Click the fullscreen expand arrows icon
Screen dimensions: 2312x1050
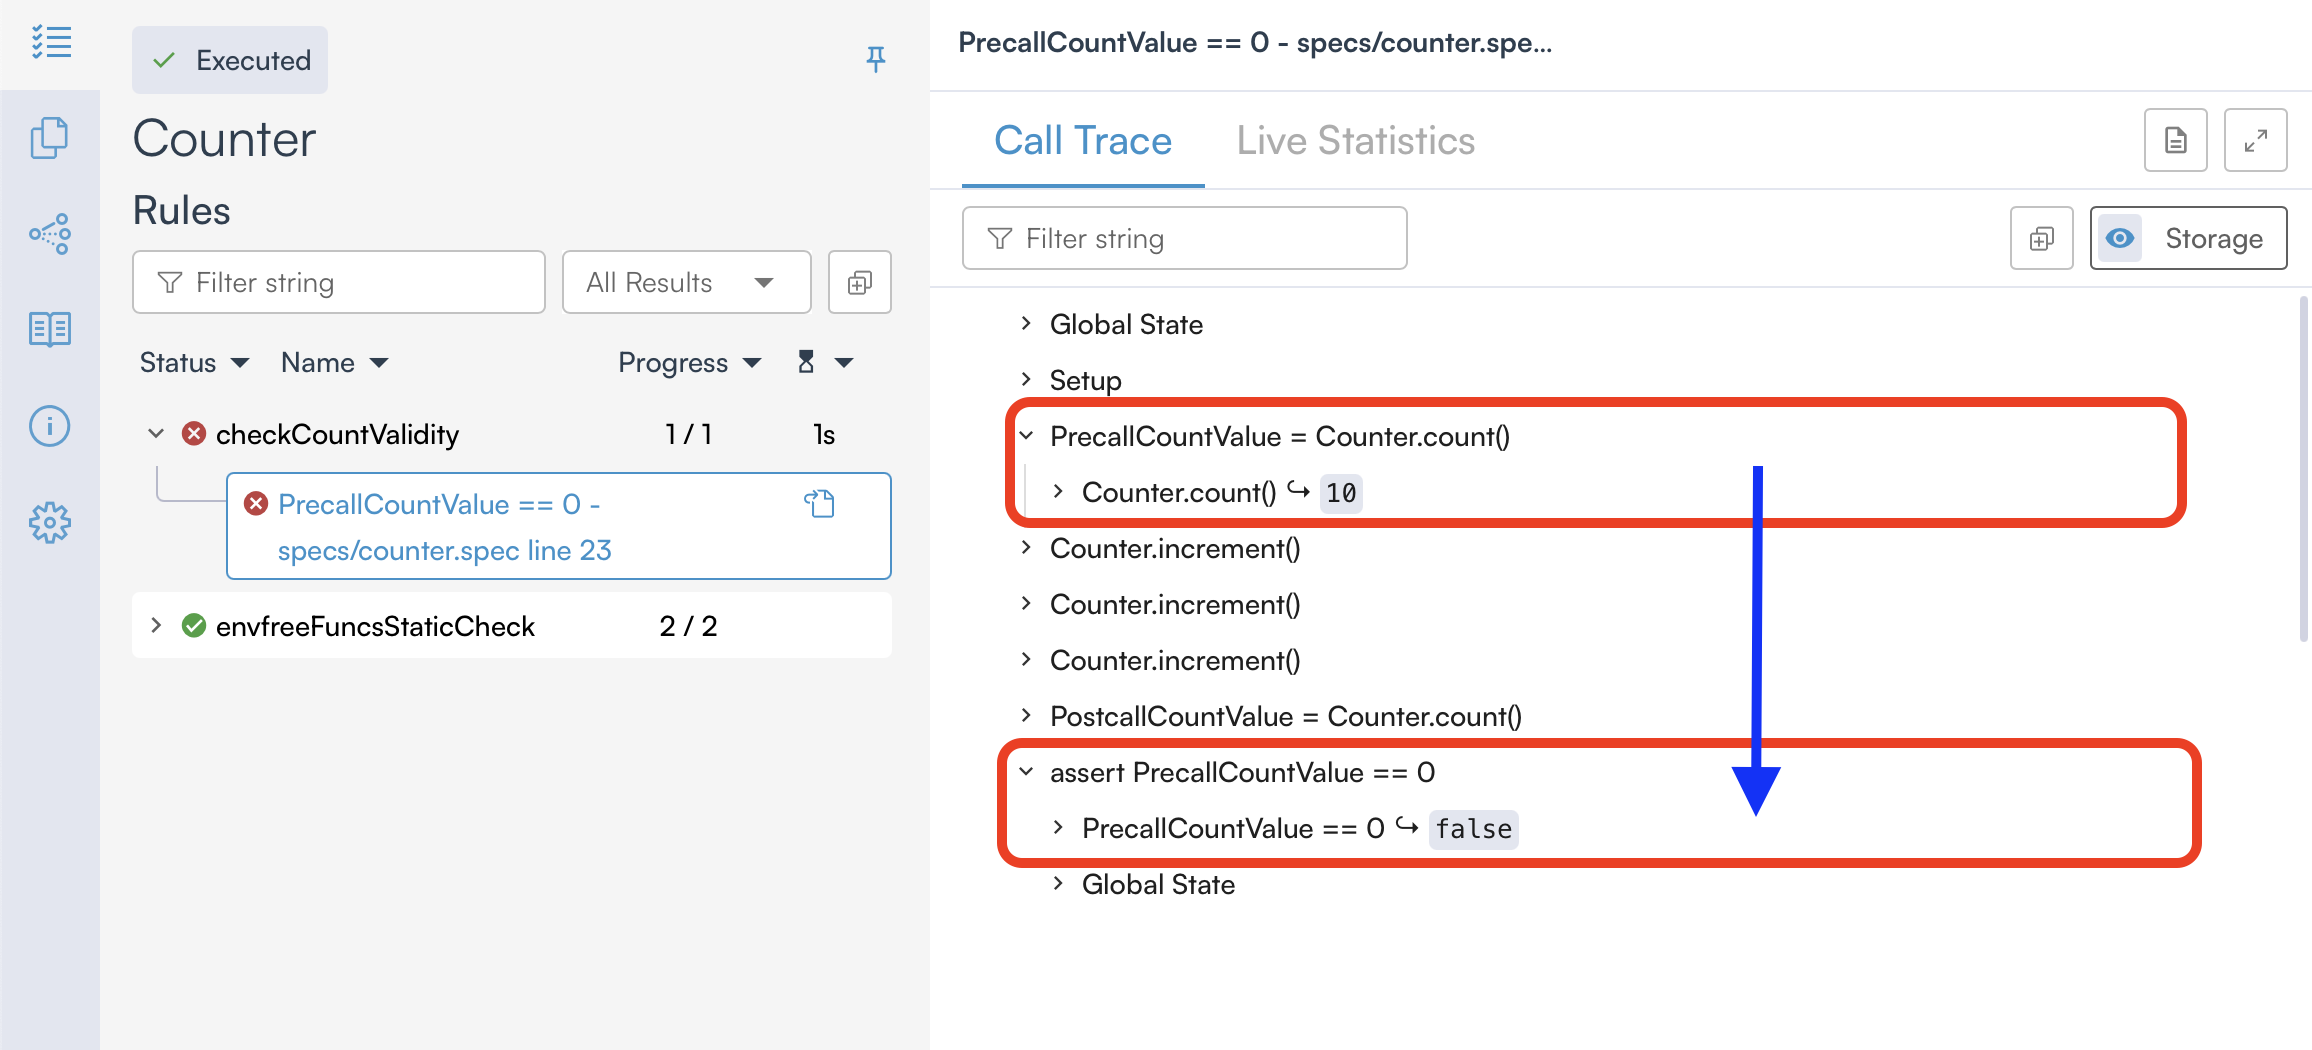(2255, 141)
